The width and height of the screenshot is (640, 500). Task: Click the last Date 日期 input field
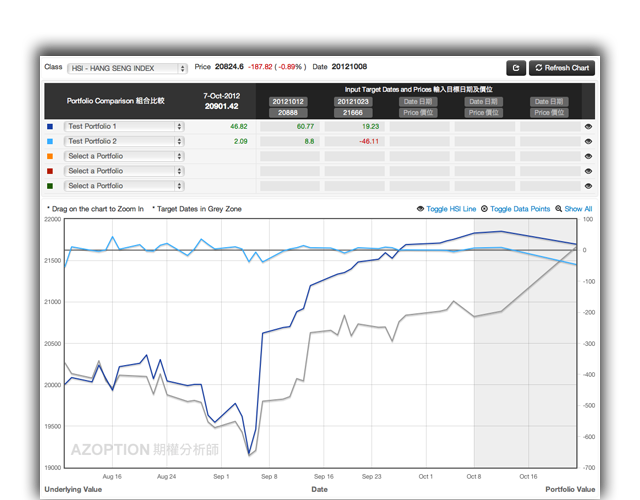[x=549, y=102]
